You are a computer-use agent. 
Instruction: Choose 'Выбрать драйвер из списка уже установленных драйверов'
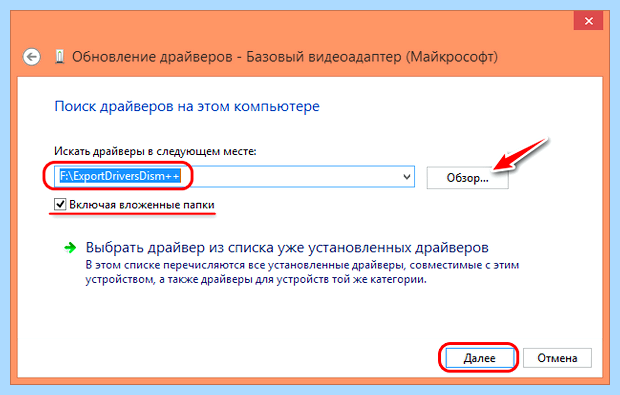(287, 248)
